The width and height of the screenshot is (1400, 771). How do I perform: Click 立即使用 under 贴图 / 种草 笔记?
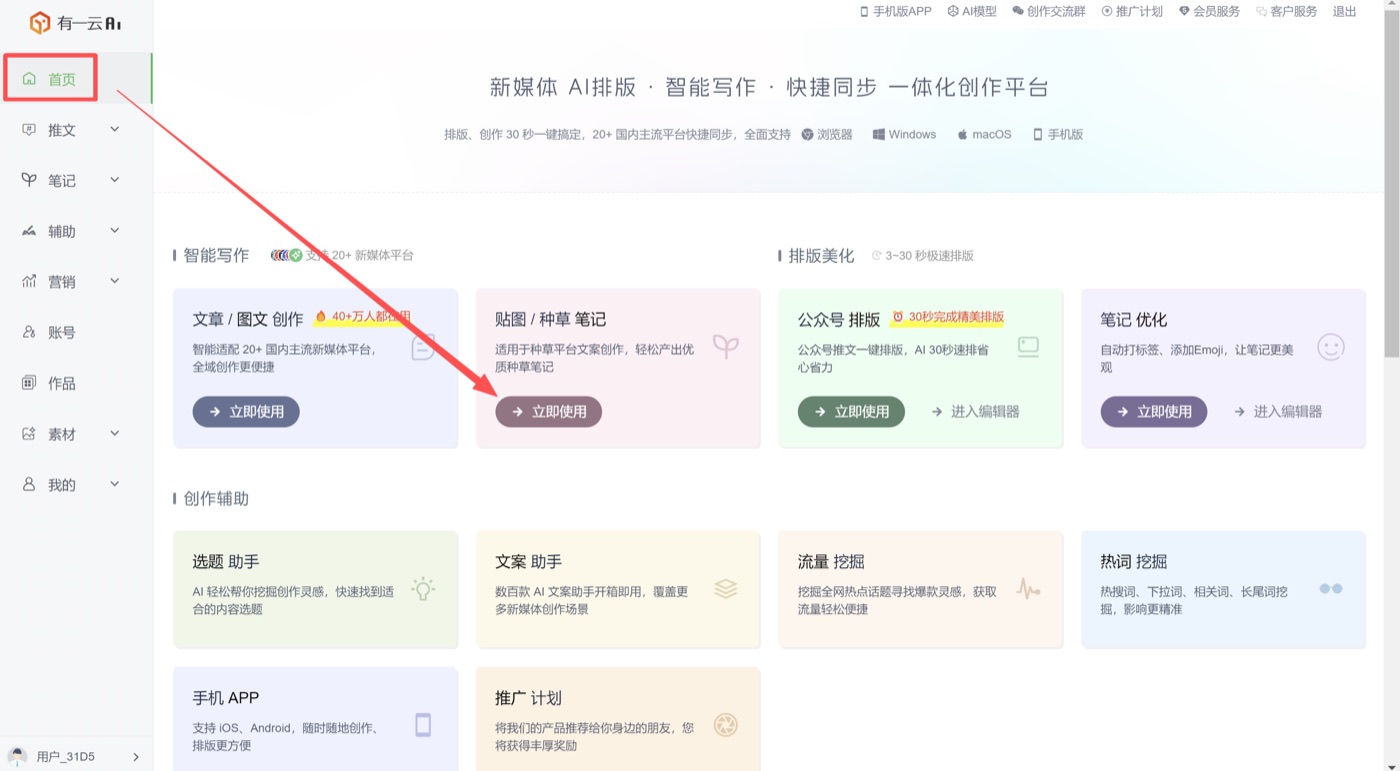549,411
